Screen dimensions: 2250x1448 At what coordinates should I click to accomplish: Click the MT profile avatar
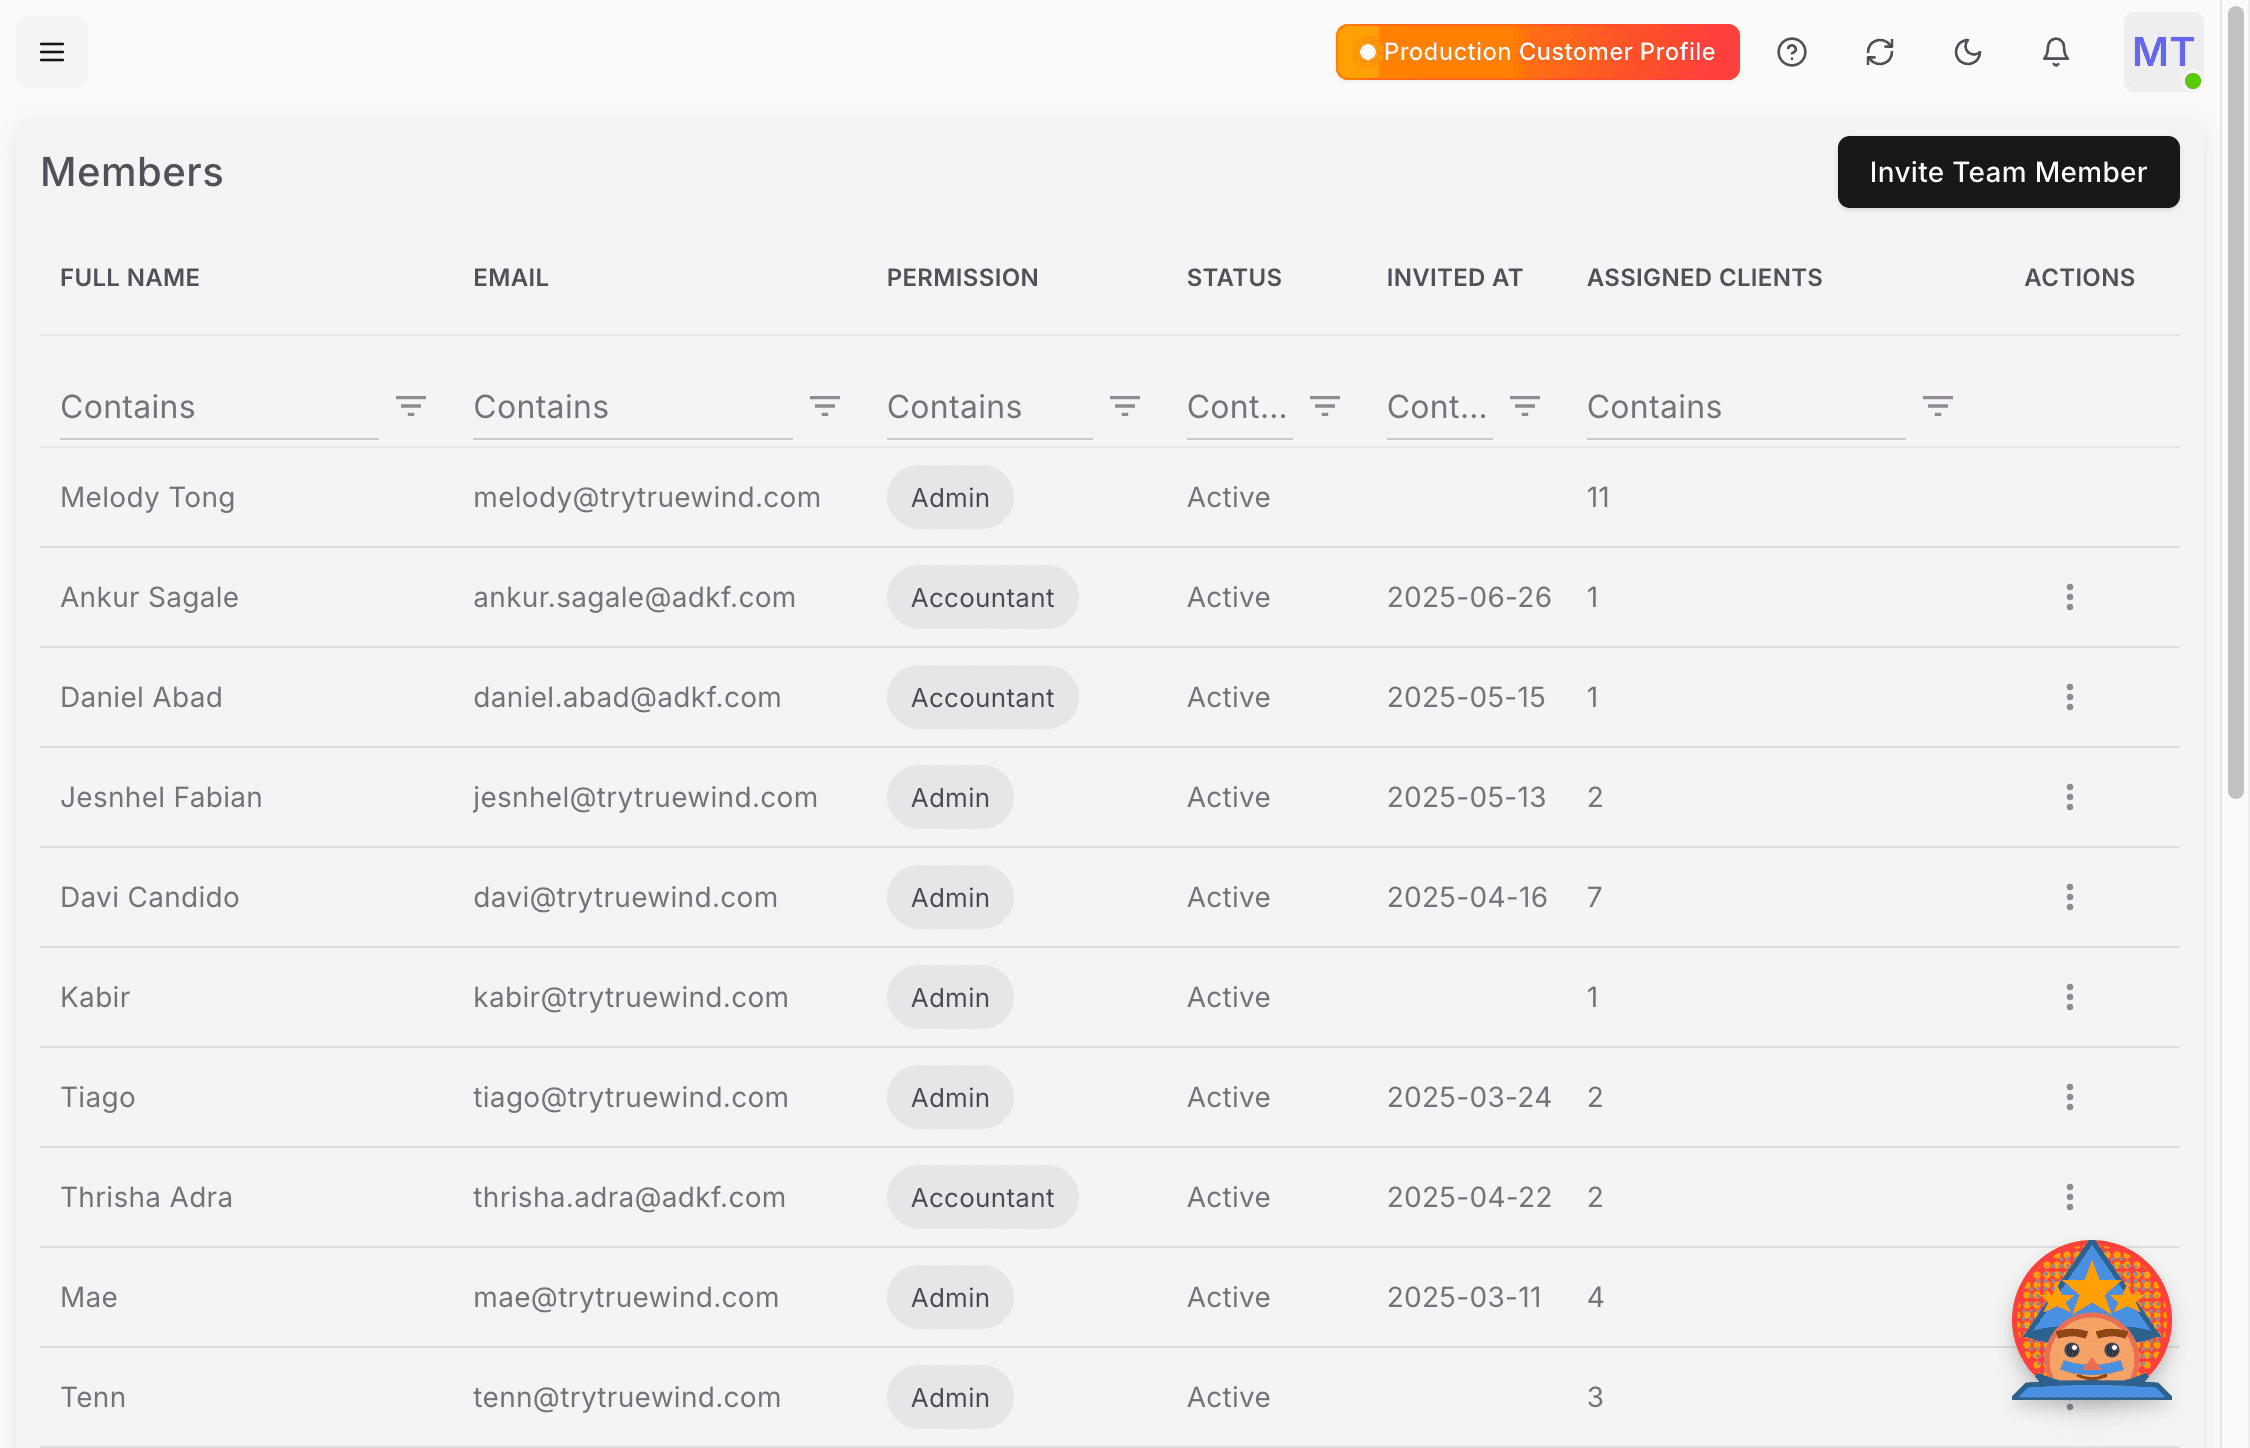2162,52
